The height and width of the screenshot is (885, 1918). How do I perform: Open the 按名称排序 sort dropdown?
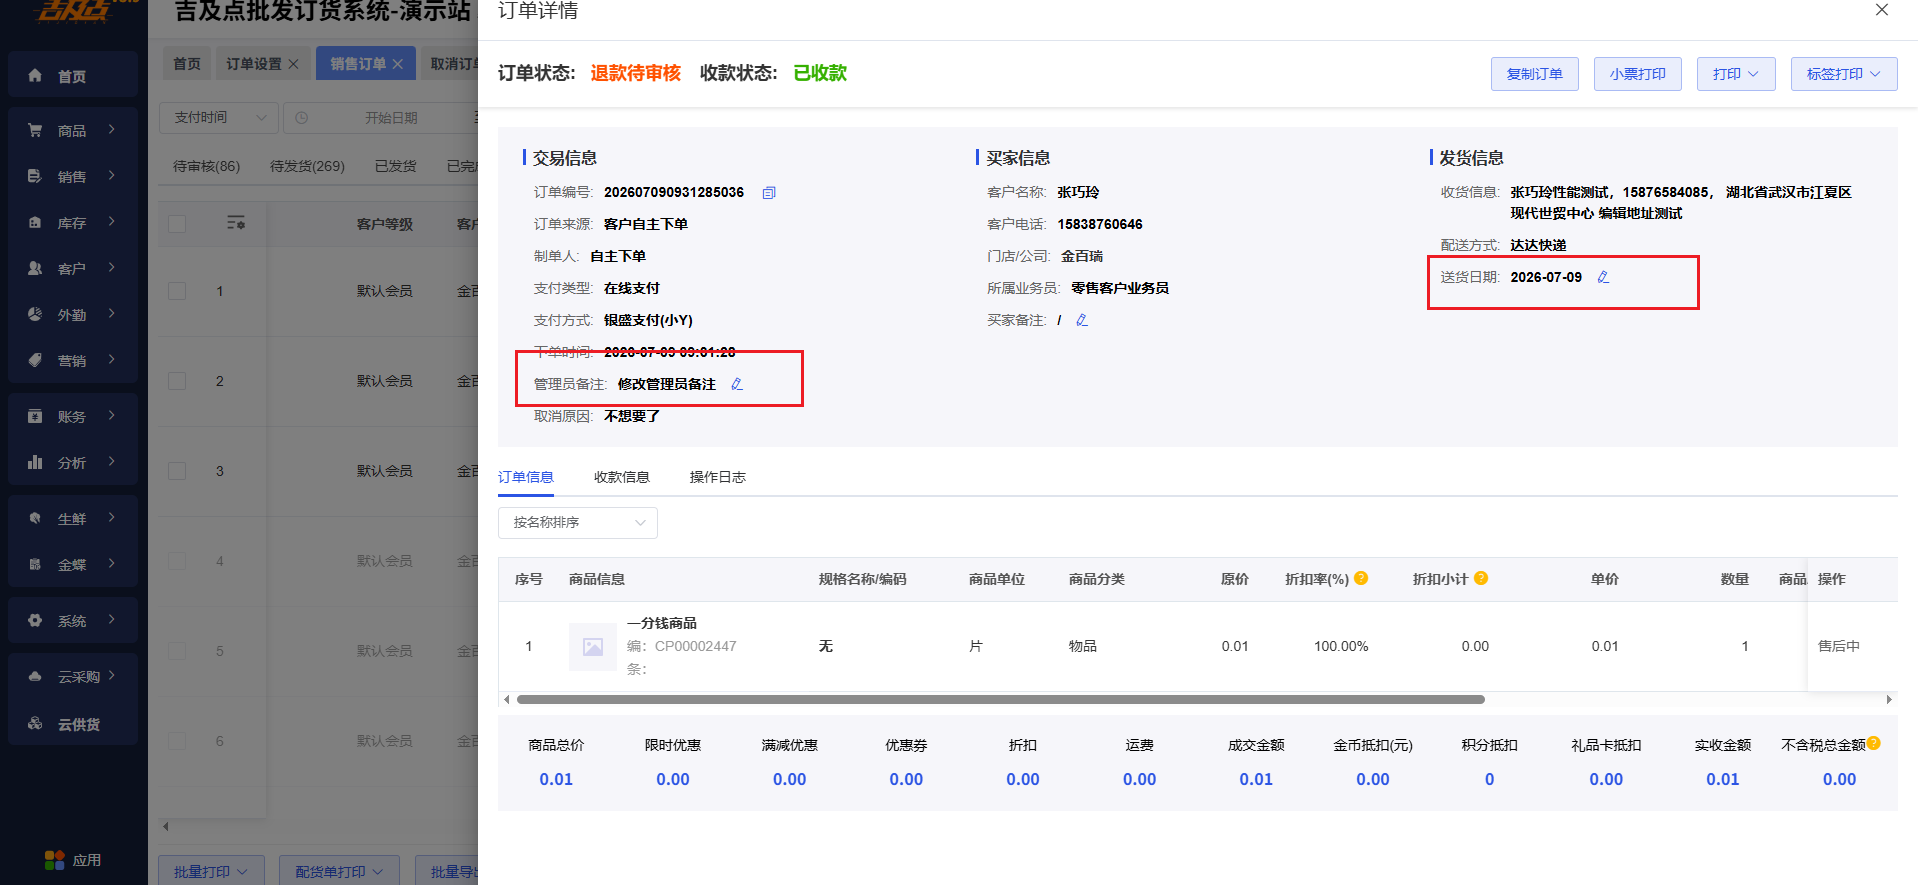tap(578, 523)
